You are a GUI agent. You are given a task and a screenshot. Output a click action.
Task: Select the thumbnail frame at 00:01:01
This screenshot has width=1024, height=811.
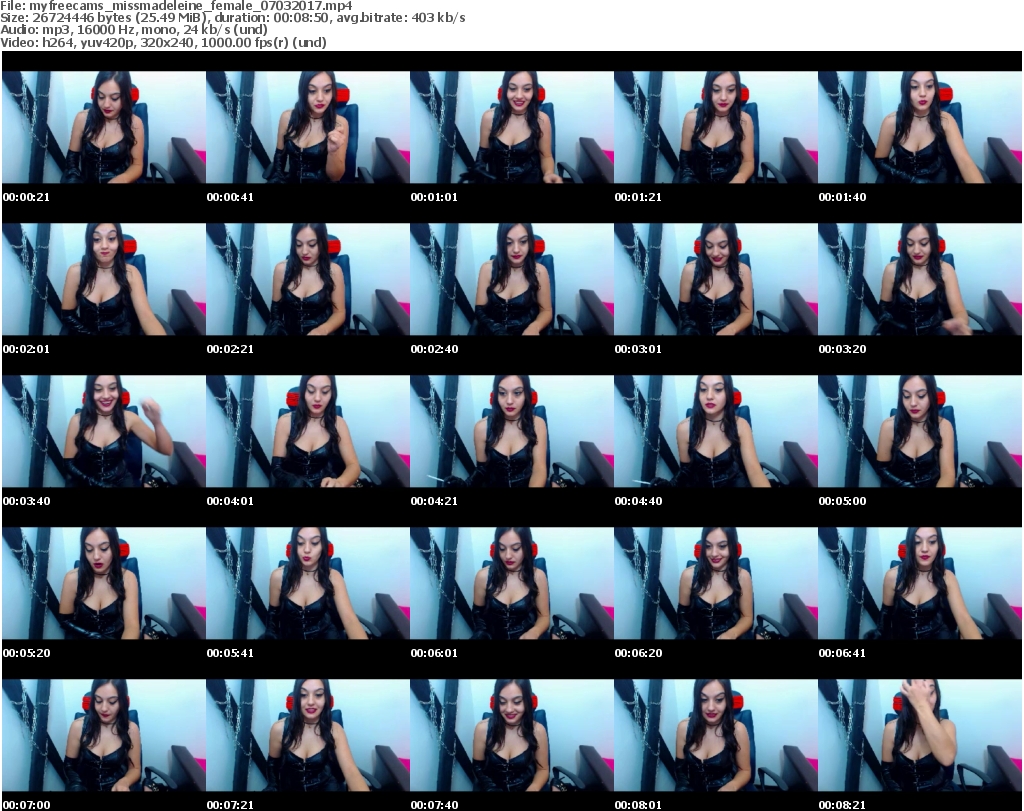pos(512,127)
